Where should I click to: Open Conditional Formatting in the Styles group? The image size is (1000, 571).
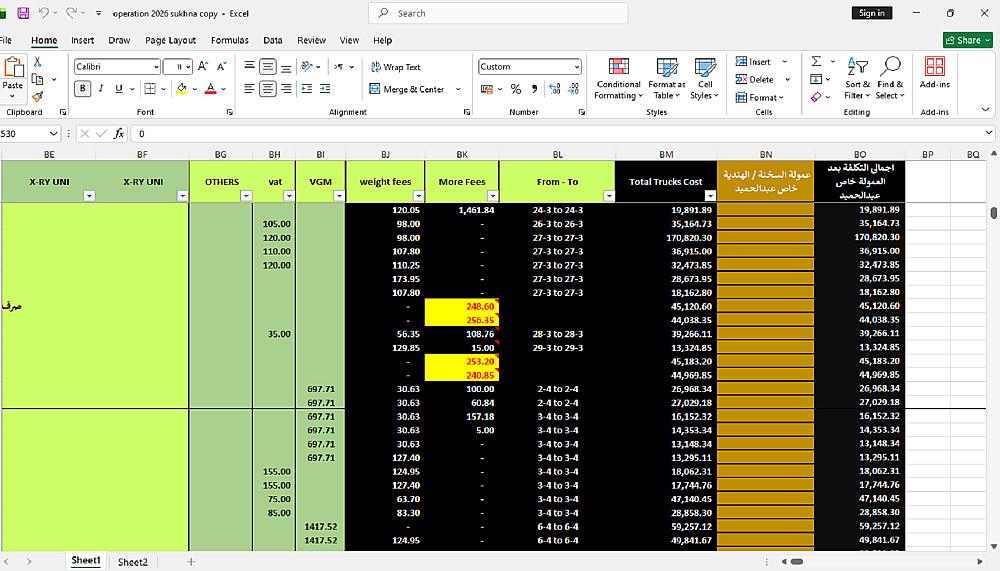pos(618,77)
